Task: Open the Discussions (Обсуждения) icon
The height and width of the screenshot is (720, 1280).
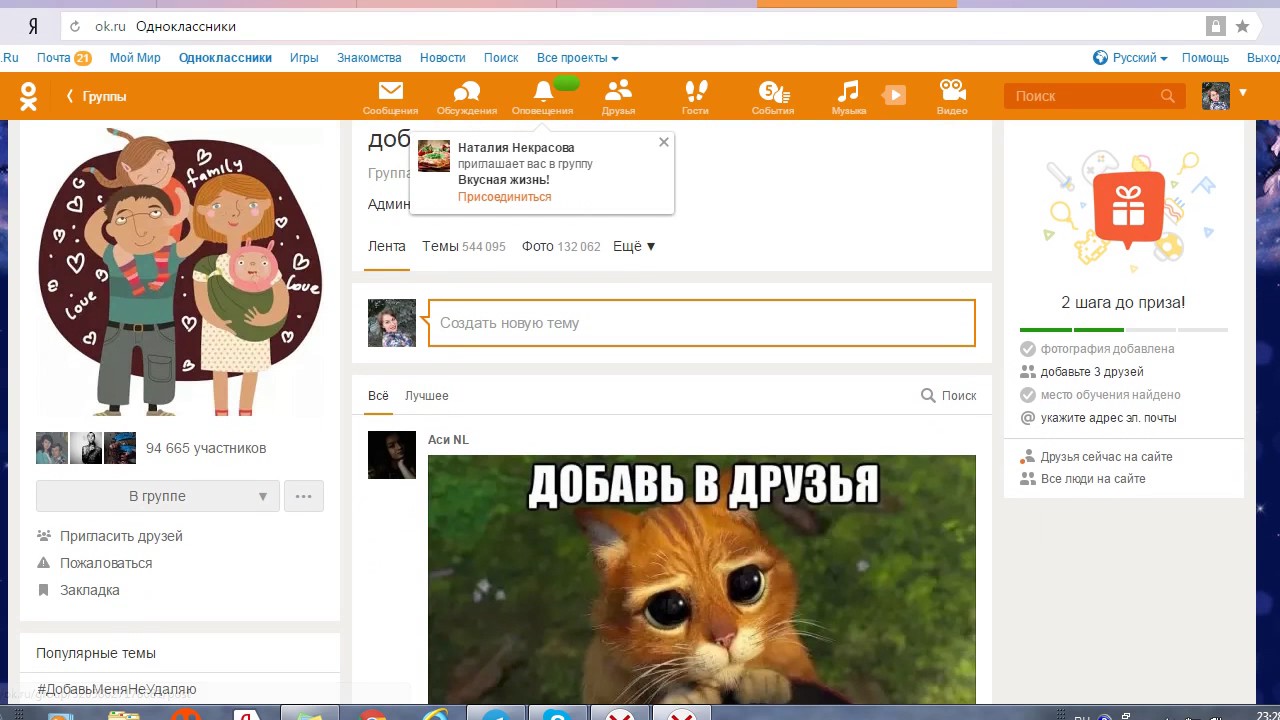Action: pyautogui.click(x=467, y=96)
